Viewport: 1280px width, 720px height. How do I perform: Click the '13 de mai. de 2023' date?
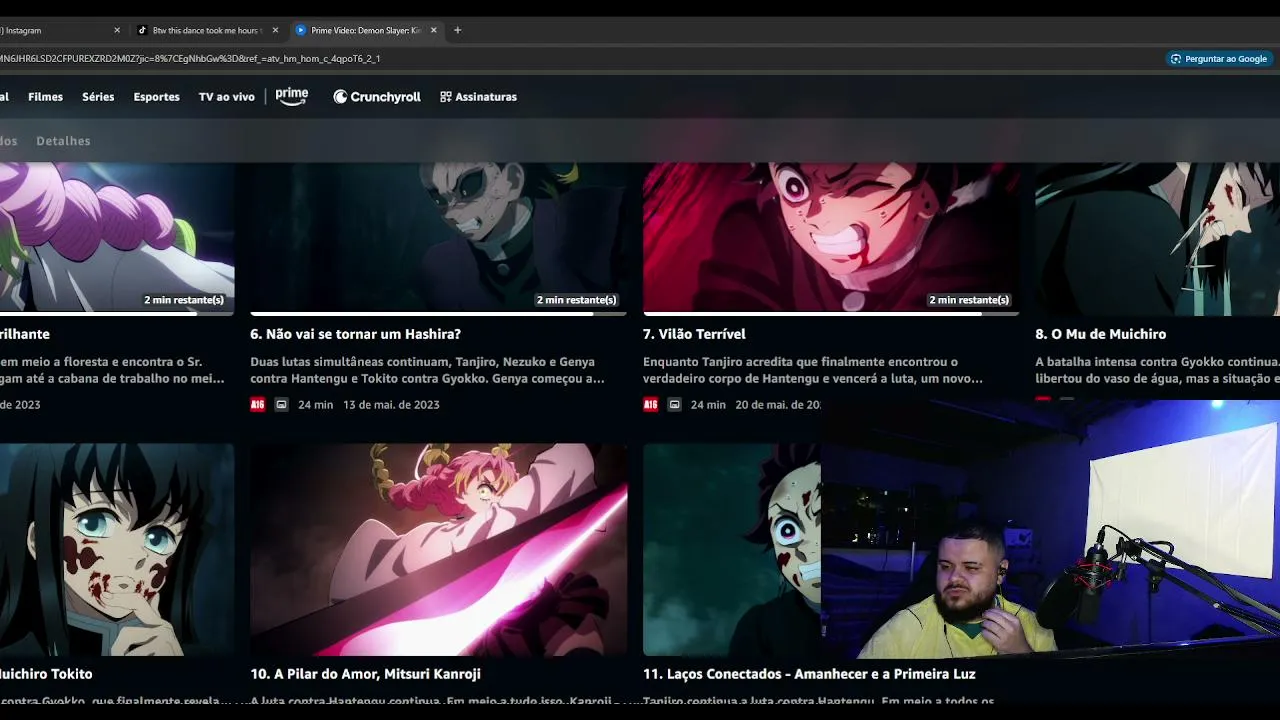click(x=391, y=405)
